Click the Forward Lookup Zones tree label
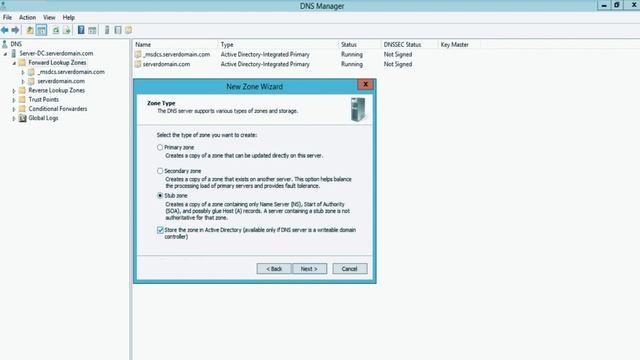This screenshot has width=640, height=360. point(57,62)
